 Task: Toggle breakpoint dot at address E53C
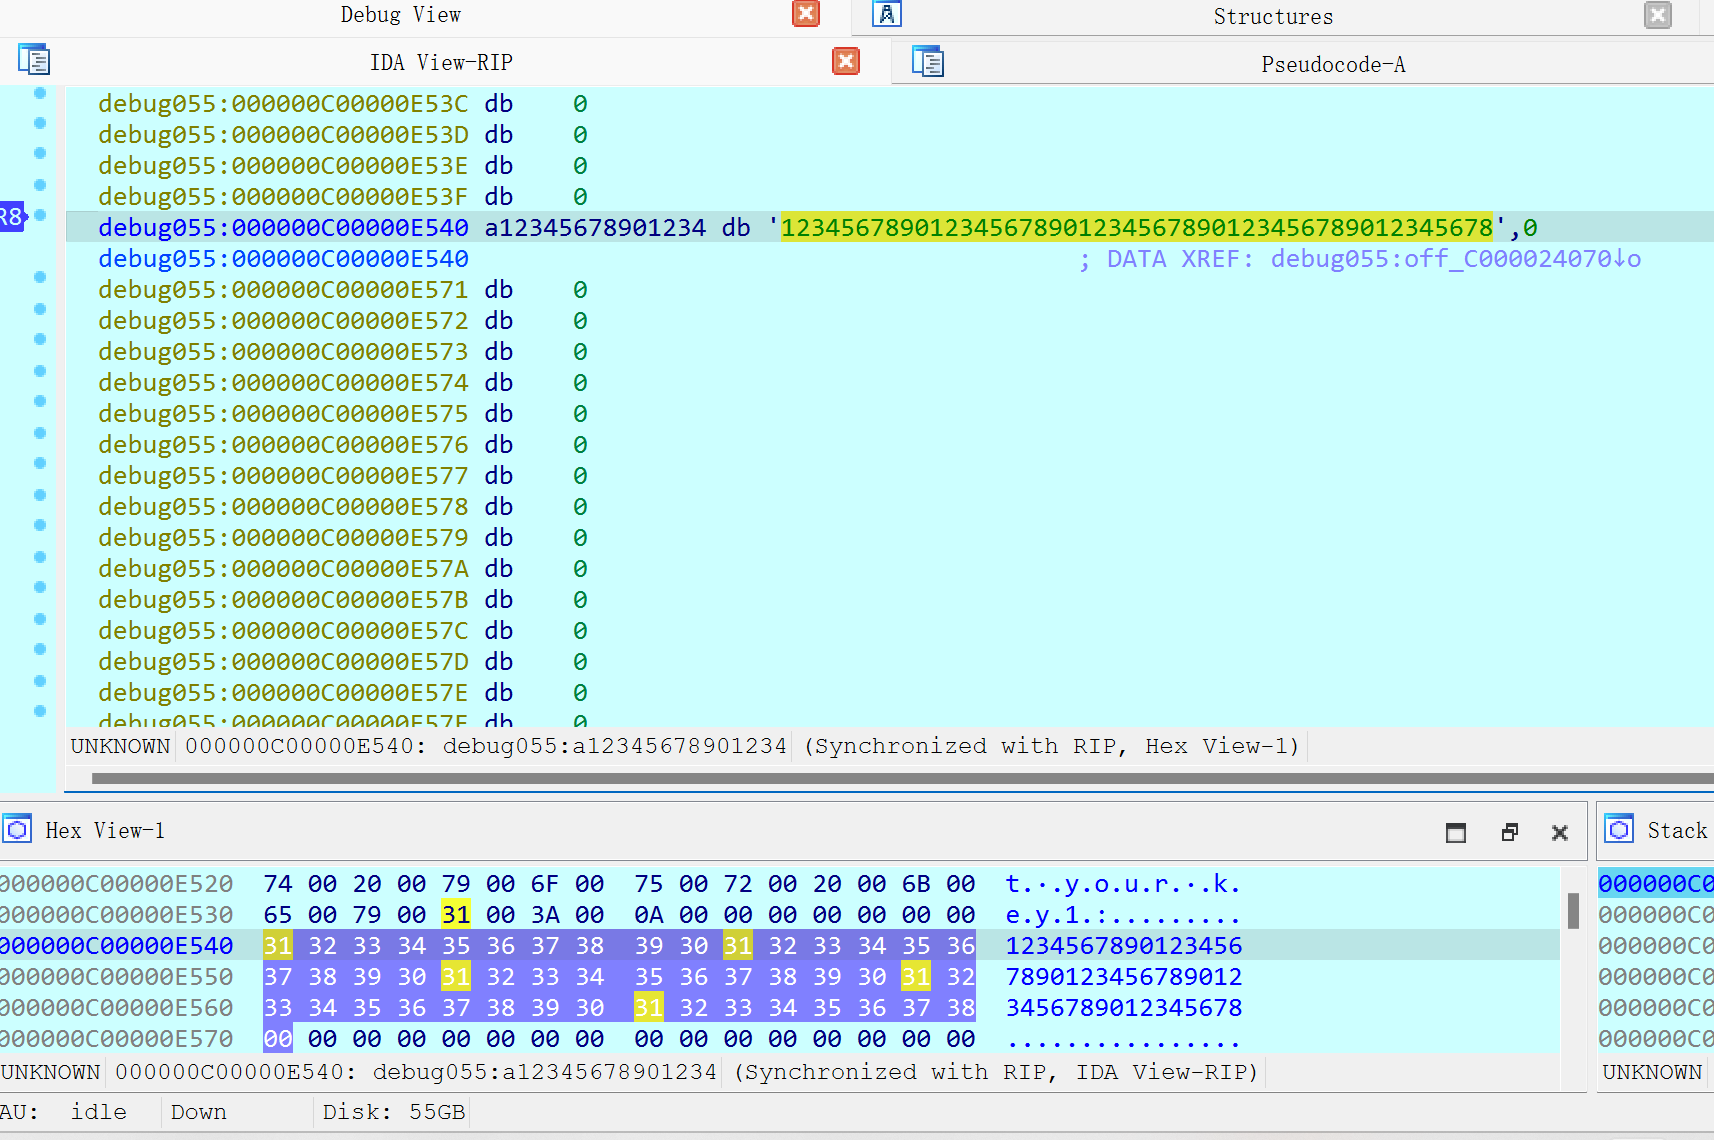[40, 93]
